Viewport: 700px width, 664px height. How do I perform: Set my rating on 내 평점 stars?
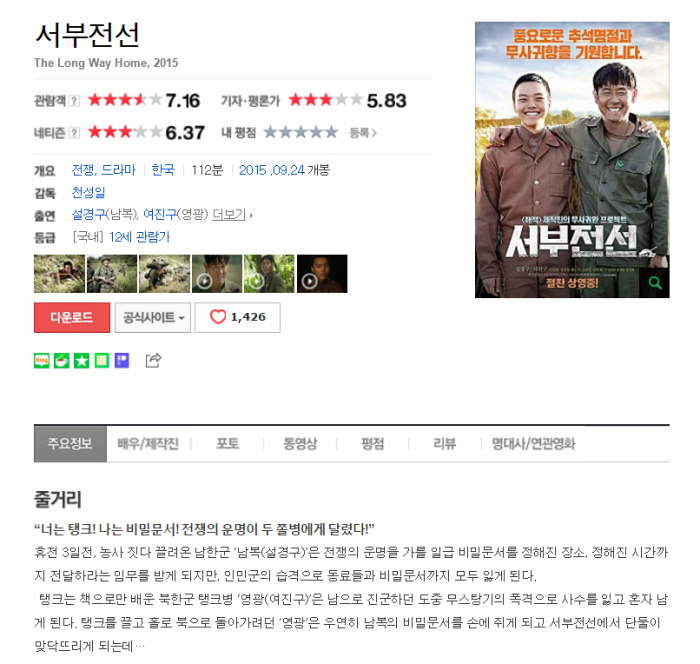click(300, 133)
